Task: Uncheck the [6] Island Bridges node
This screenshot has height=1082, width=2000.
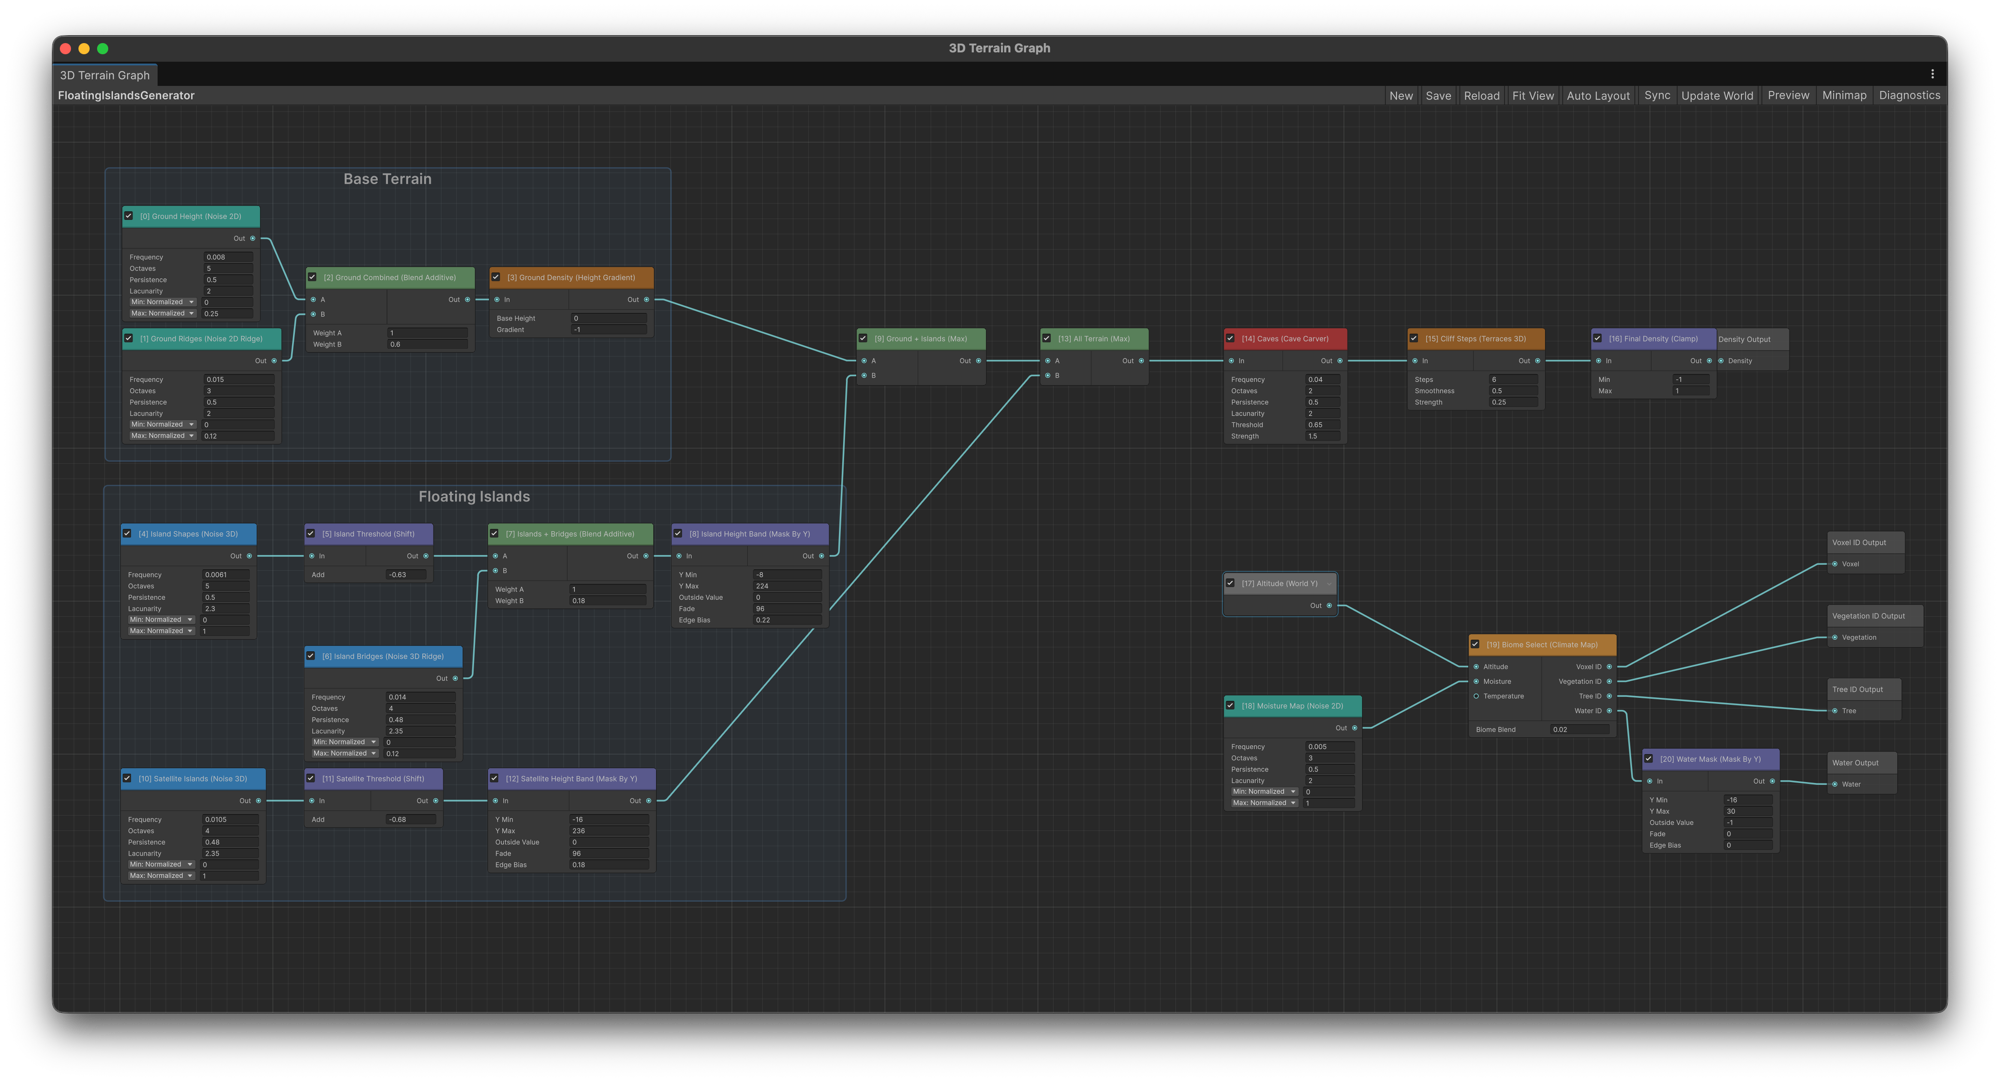Action: coord(311,656)
